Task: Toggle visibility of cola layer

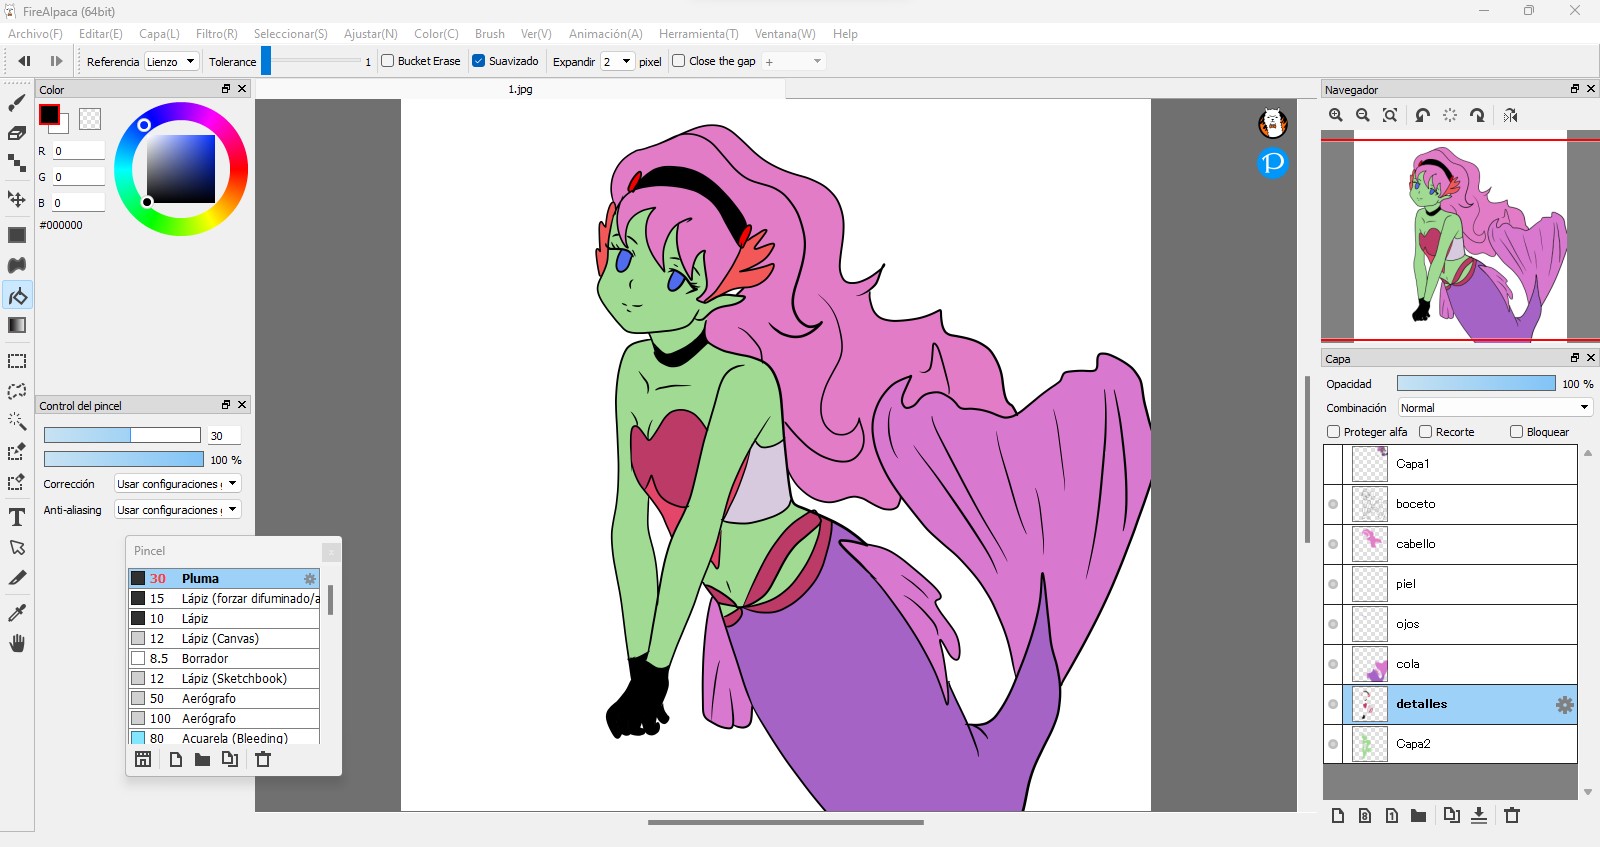Action: [x=1333, y=664]
